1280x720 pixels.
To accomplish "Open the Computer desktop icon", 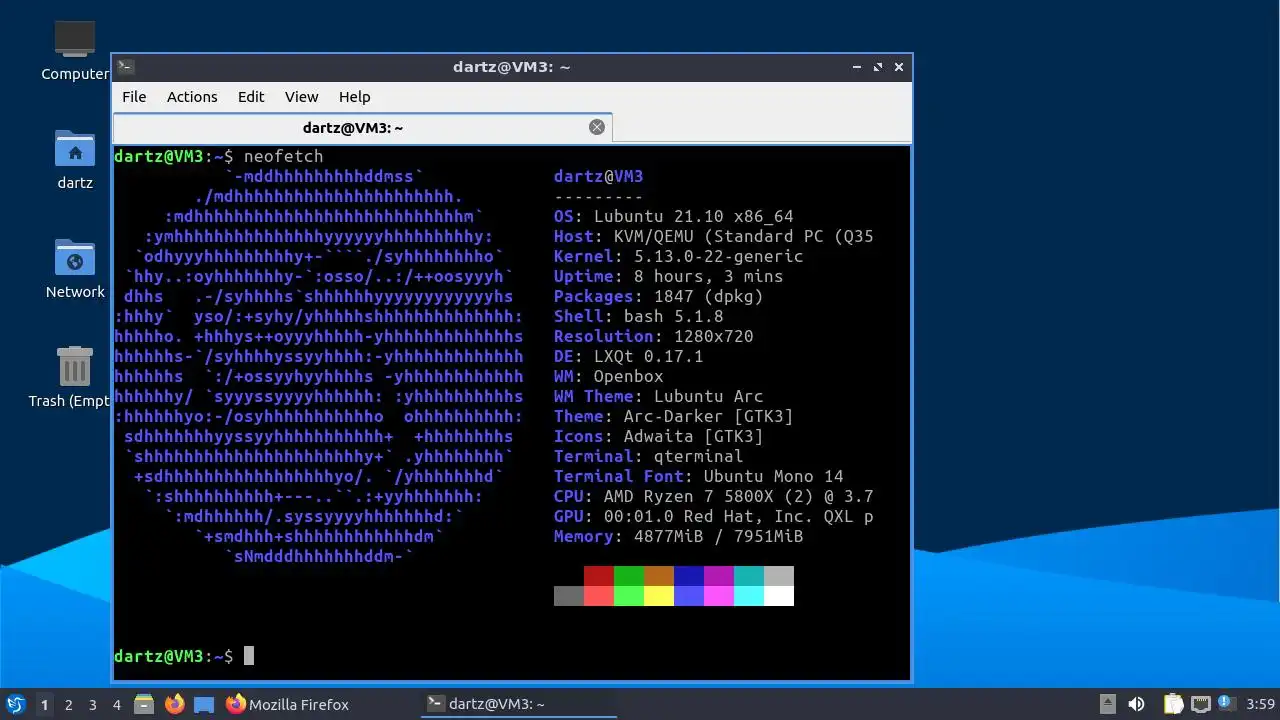I will coord(75,40).
